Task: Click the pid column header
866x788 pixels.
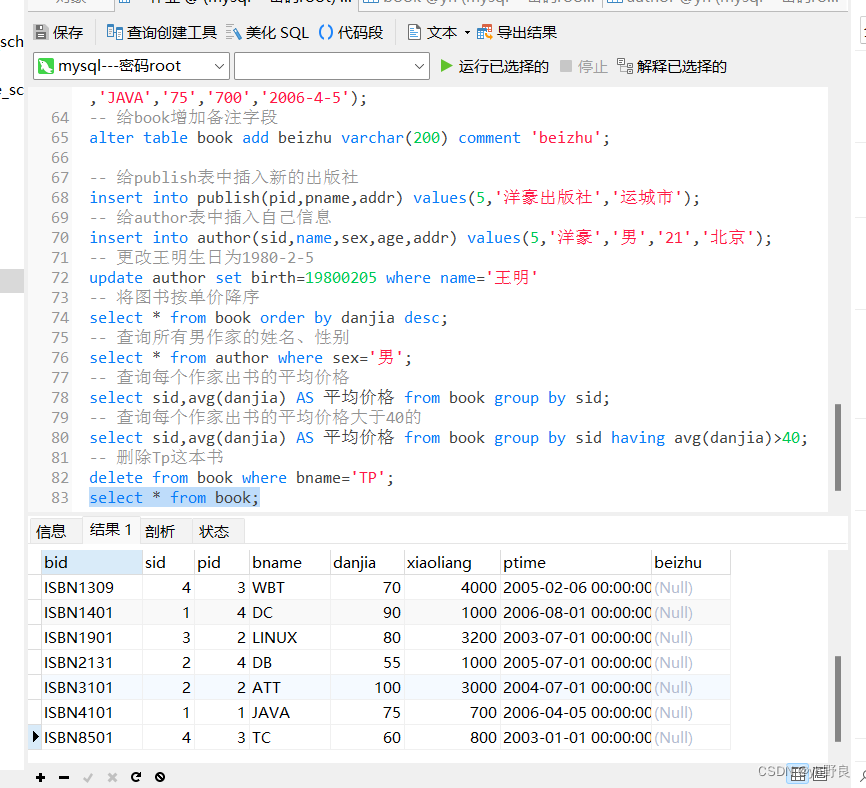Action: click(x=221, y=562)
